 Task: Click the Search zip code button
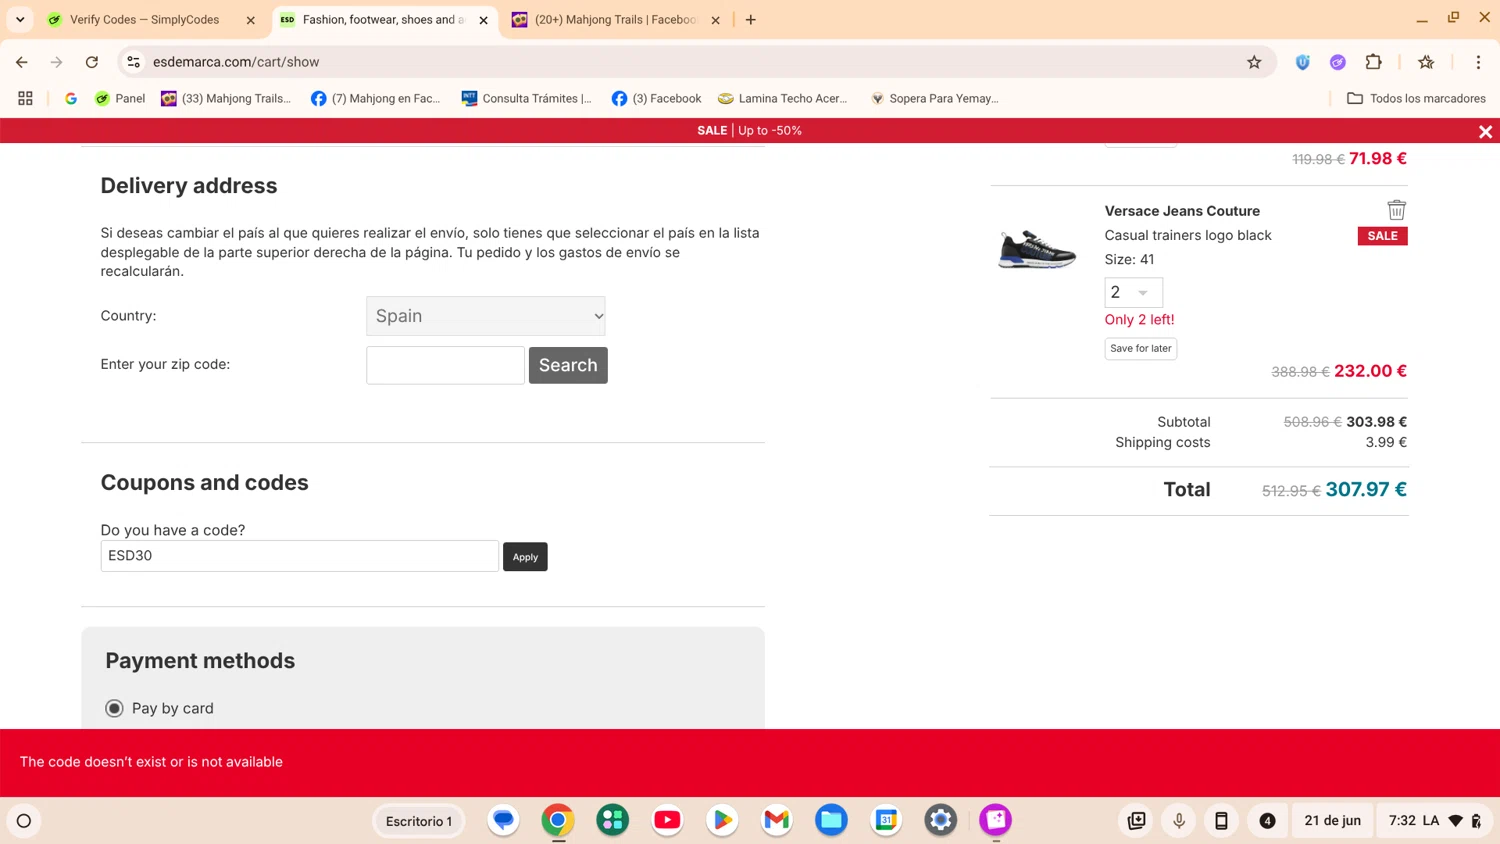point(568,365)
